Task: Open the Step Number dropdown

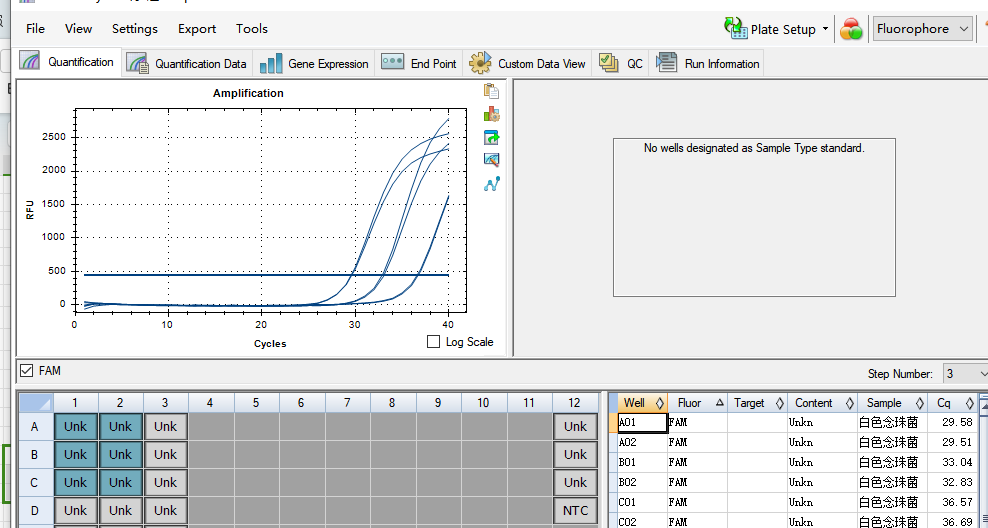Action: 965,374
